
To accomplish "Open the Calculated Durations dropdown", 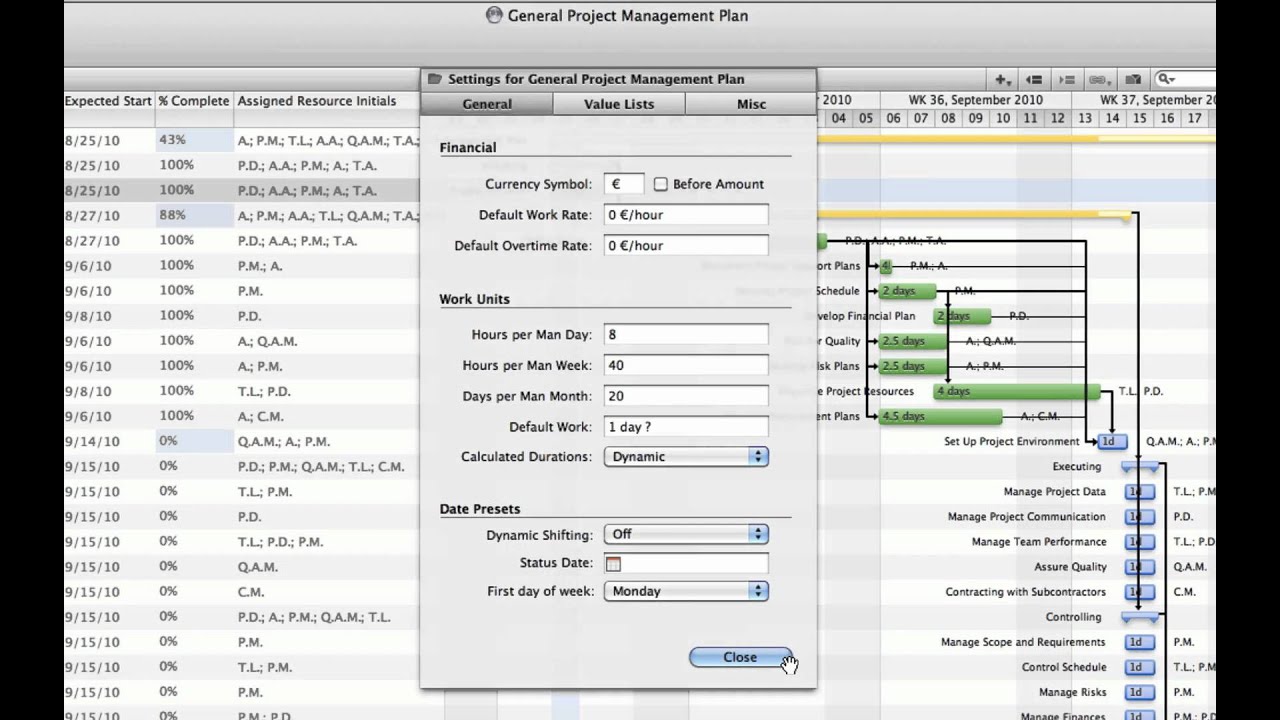I will (x=686, y=457).
